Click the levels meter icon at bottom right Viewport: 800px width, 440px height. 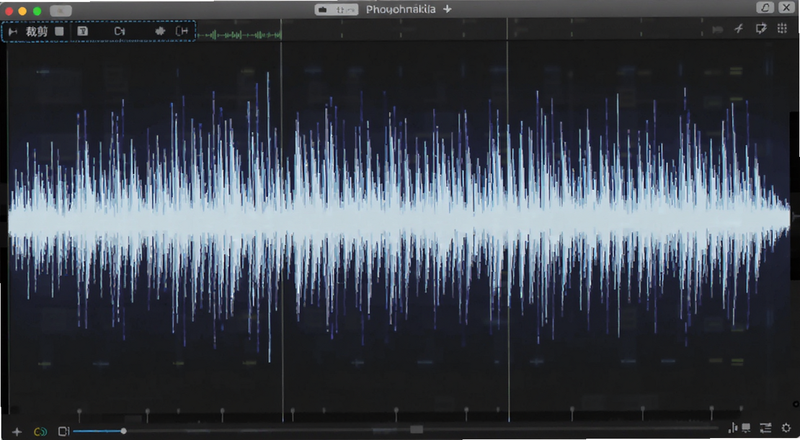(x=733, y=428)
